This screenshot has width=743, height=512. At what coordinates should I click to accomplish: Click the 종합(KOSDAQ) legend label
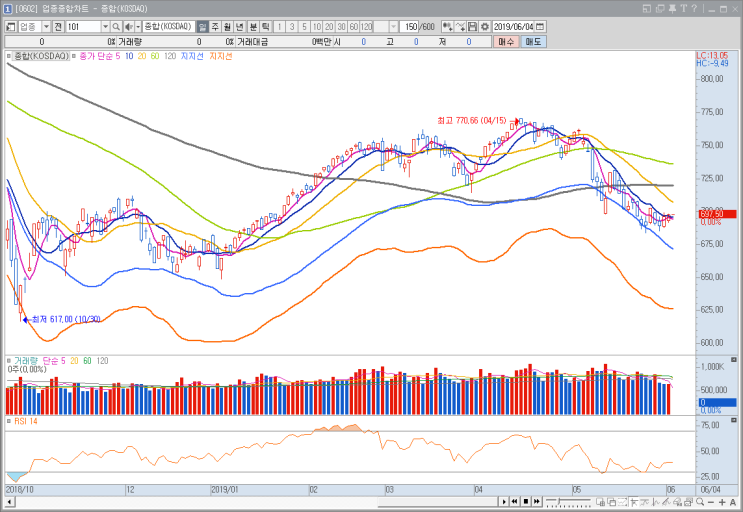tap(41, 56)
